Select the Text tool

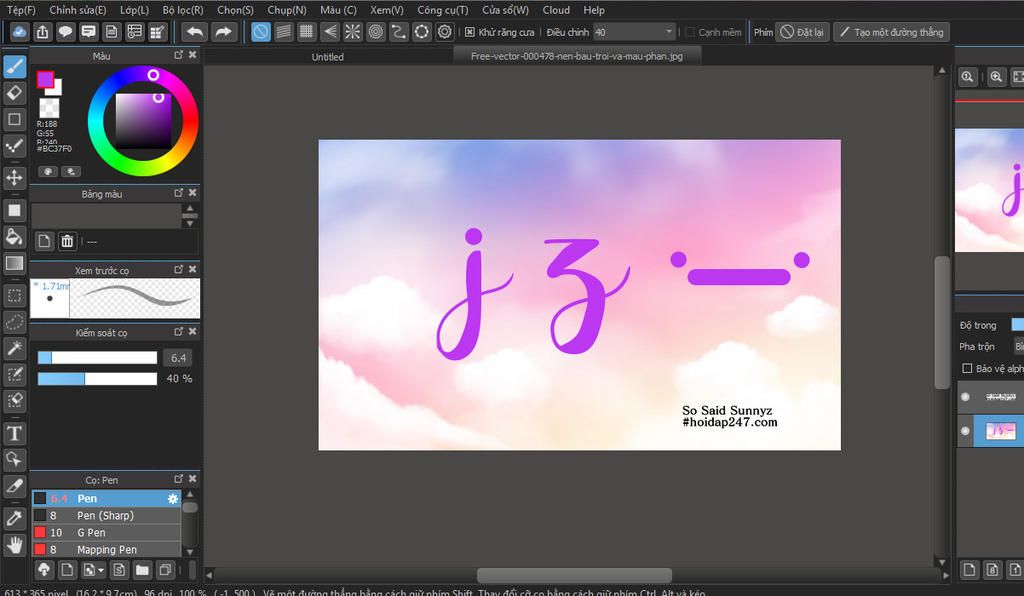pyautogui.click(x=15, y=433)
